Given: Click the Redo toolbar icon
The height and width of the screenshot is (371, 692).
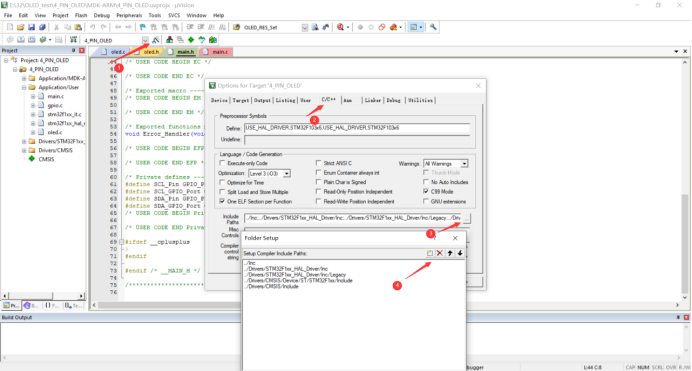Looking at the screenshot, I should click(x=103, y=27).
